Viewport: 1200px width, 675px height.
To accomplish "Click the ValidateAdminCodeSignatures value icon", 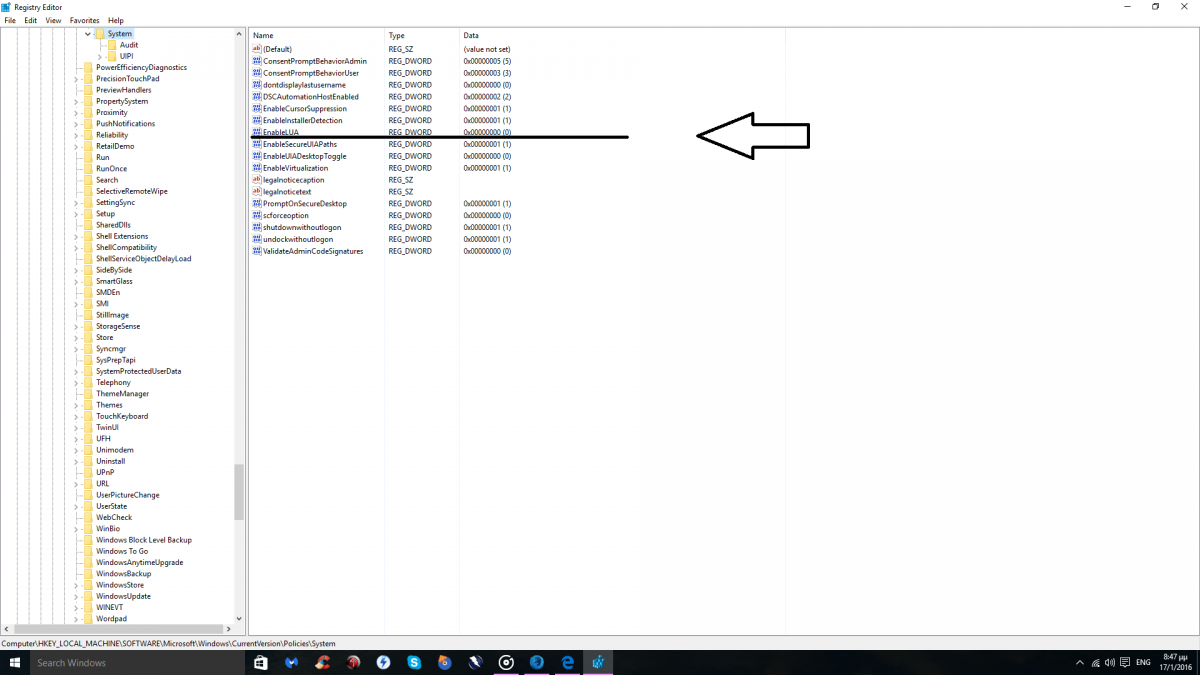I will (257, 251).
